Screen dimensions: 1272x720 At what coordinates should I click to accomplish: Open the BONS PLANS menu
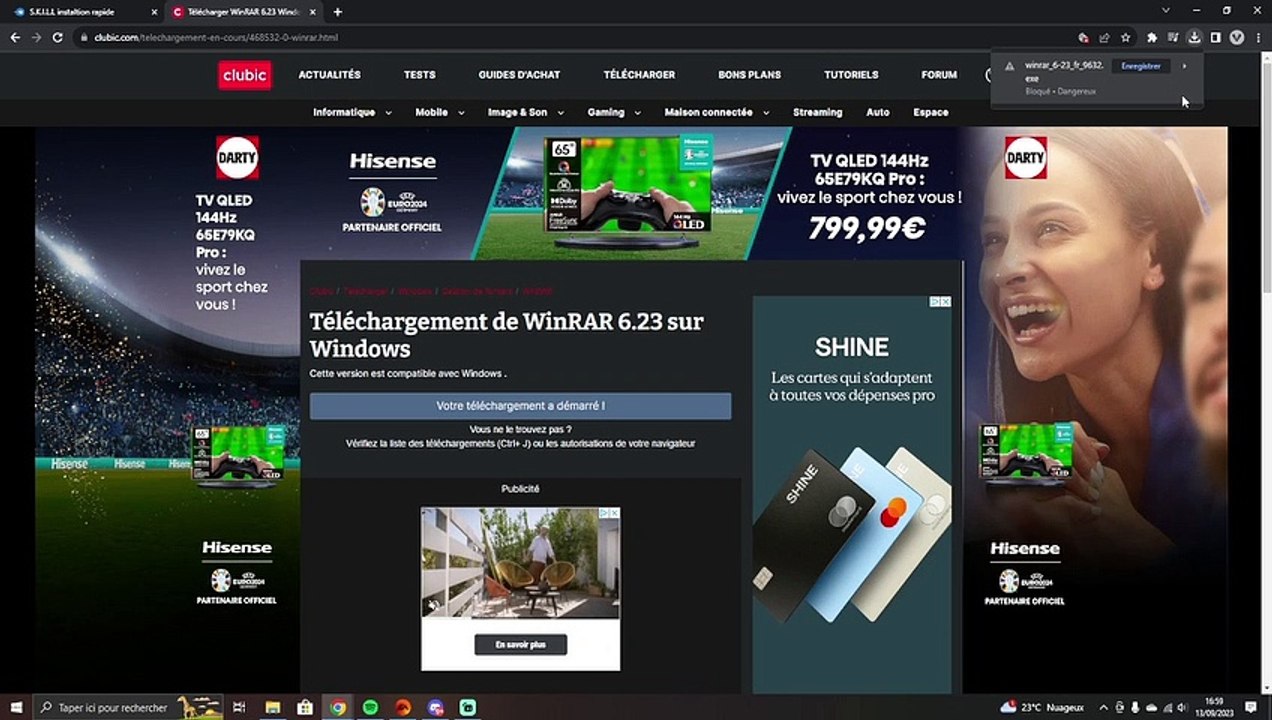(749, 75)
